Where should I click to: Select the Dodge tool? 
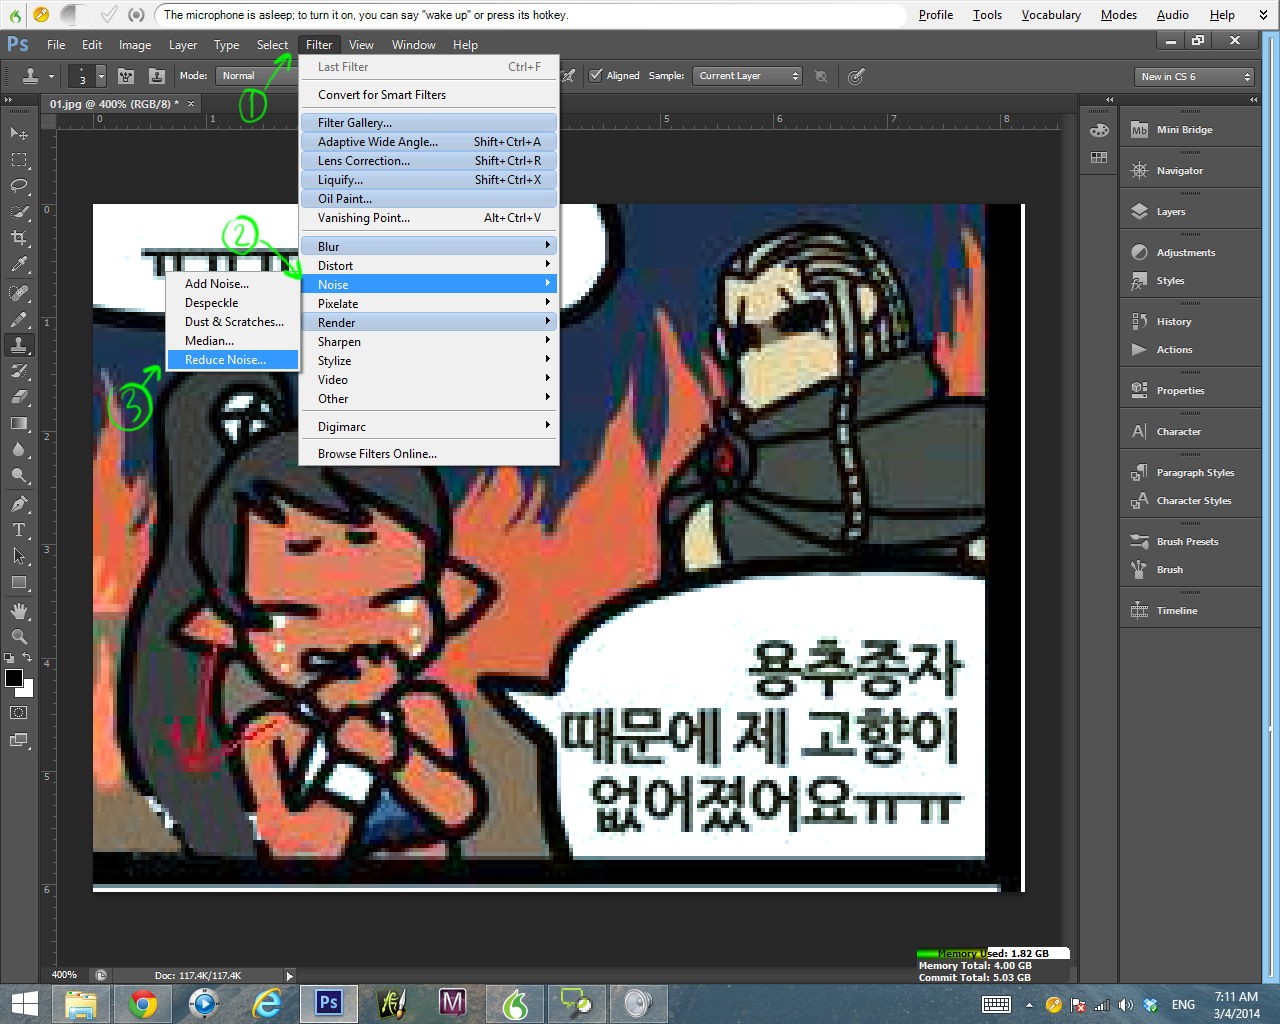(x=19, y=475)
